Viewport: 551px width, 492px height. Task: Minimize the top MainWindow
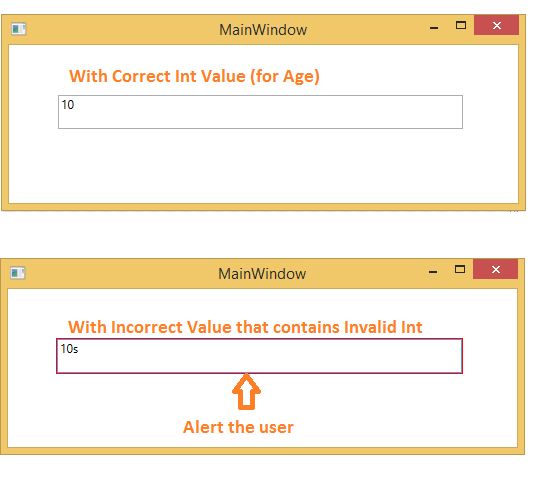(434, 27)
